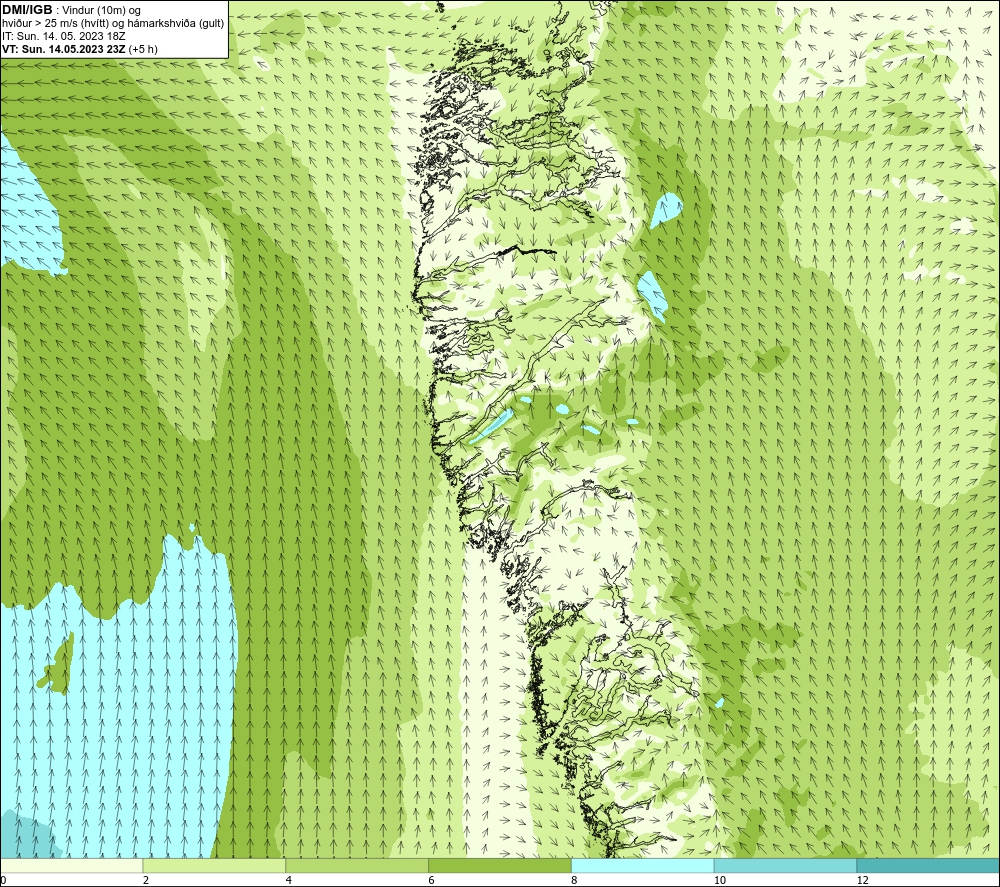Click the 8–10 m/s light cyan legend swatch
1000x887 pixels.
[x=643, y=865]
